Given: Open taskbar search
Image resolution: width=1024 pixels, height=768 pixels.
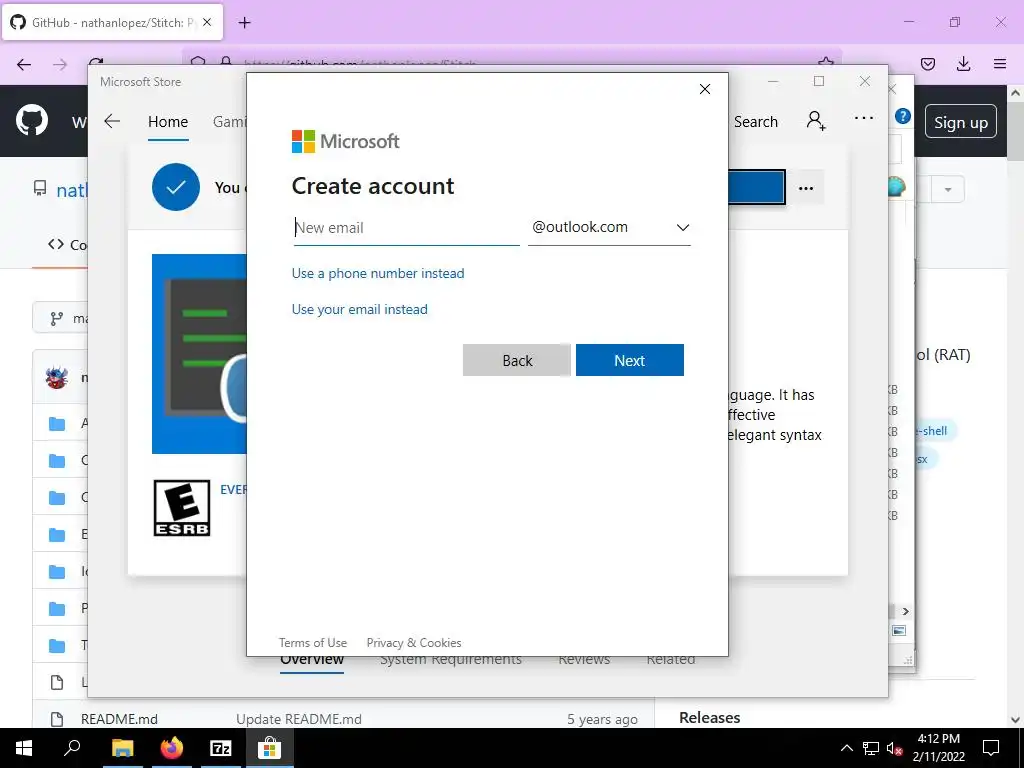Looking at the screenshot, I should (72, 748).
